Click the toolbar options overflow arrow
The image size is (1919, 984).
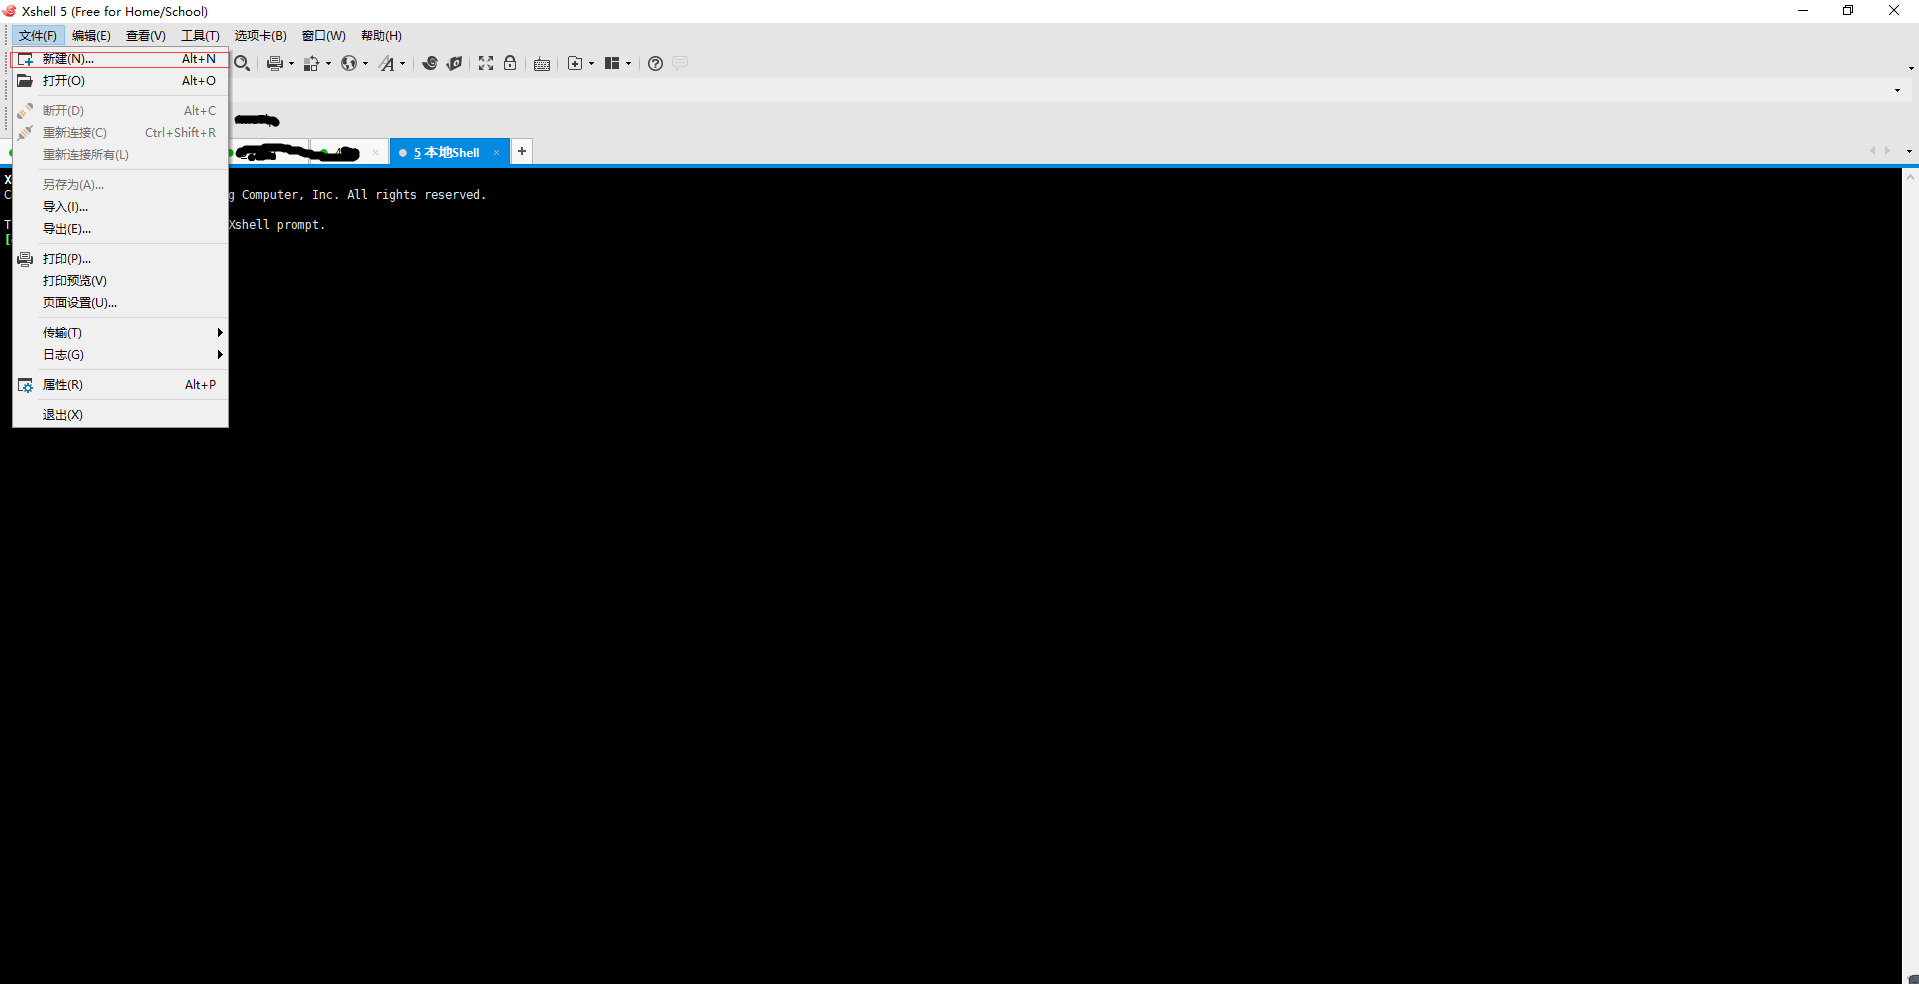coord(1911,68)
